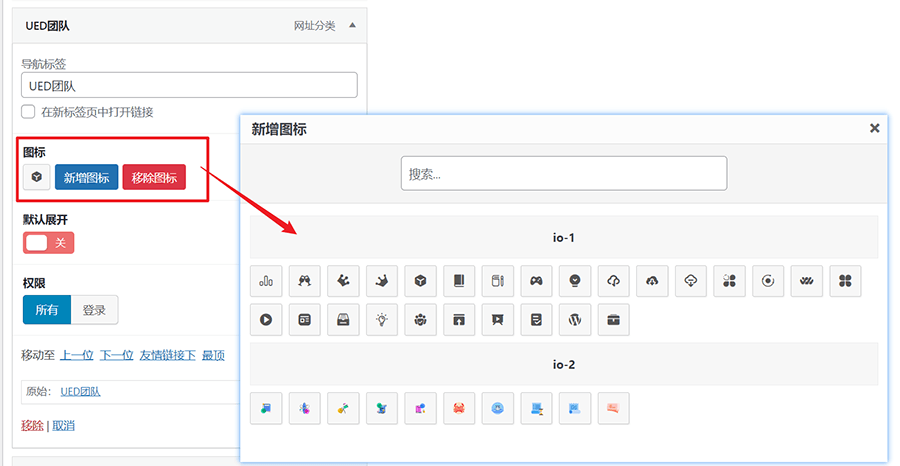Choose the WordPress logo icon
The image size is (900, 466).
(574, 320)
